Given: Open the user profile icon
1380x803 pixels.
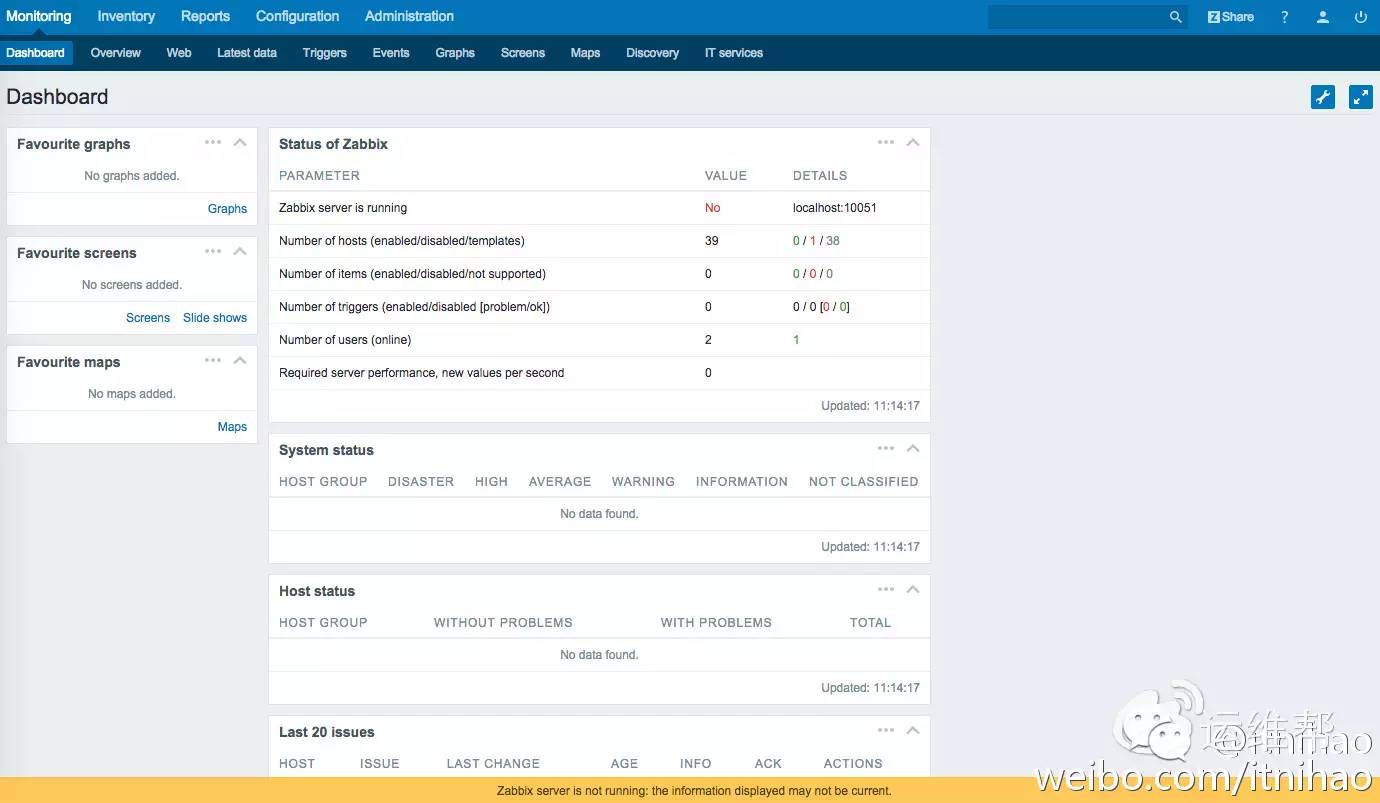Looking at the screenshot, I should tap(1323, 17).
